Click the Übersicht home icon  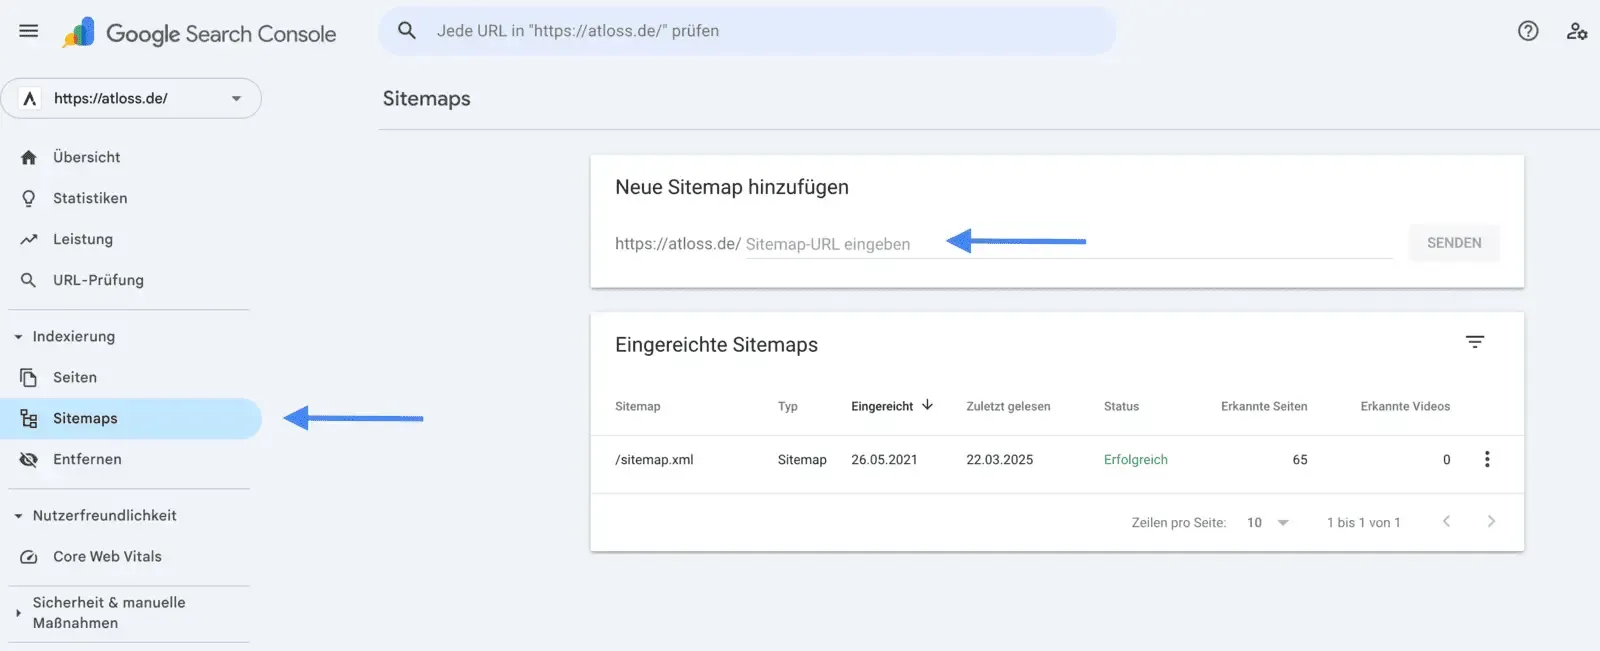(29, 157)
